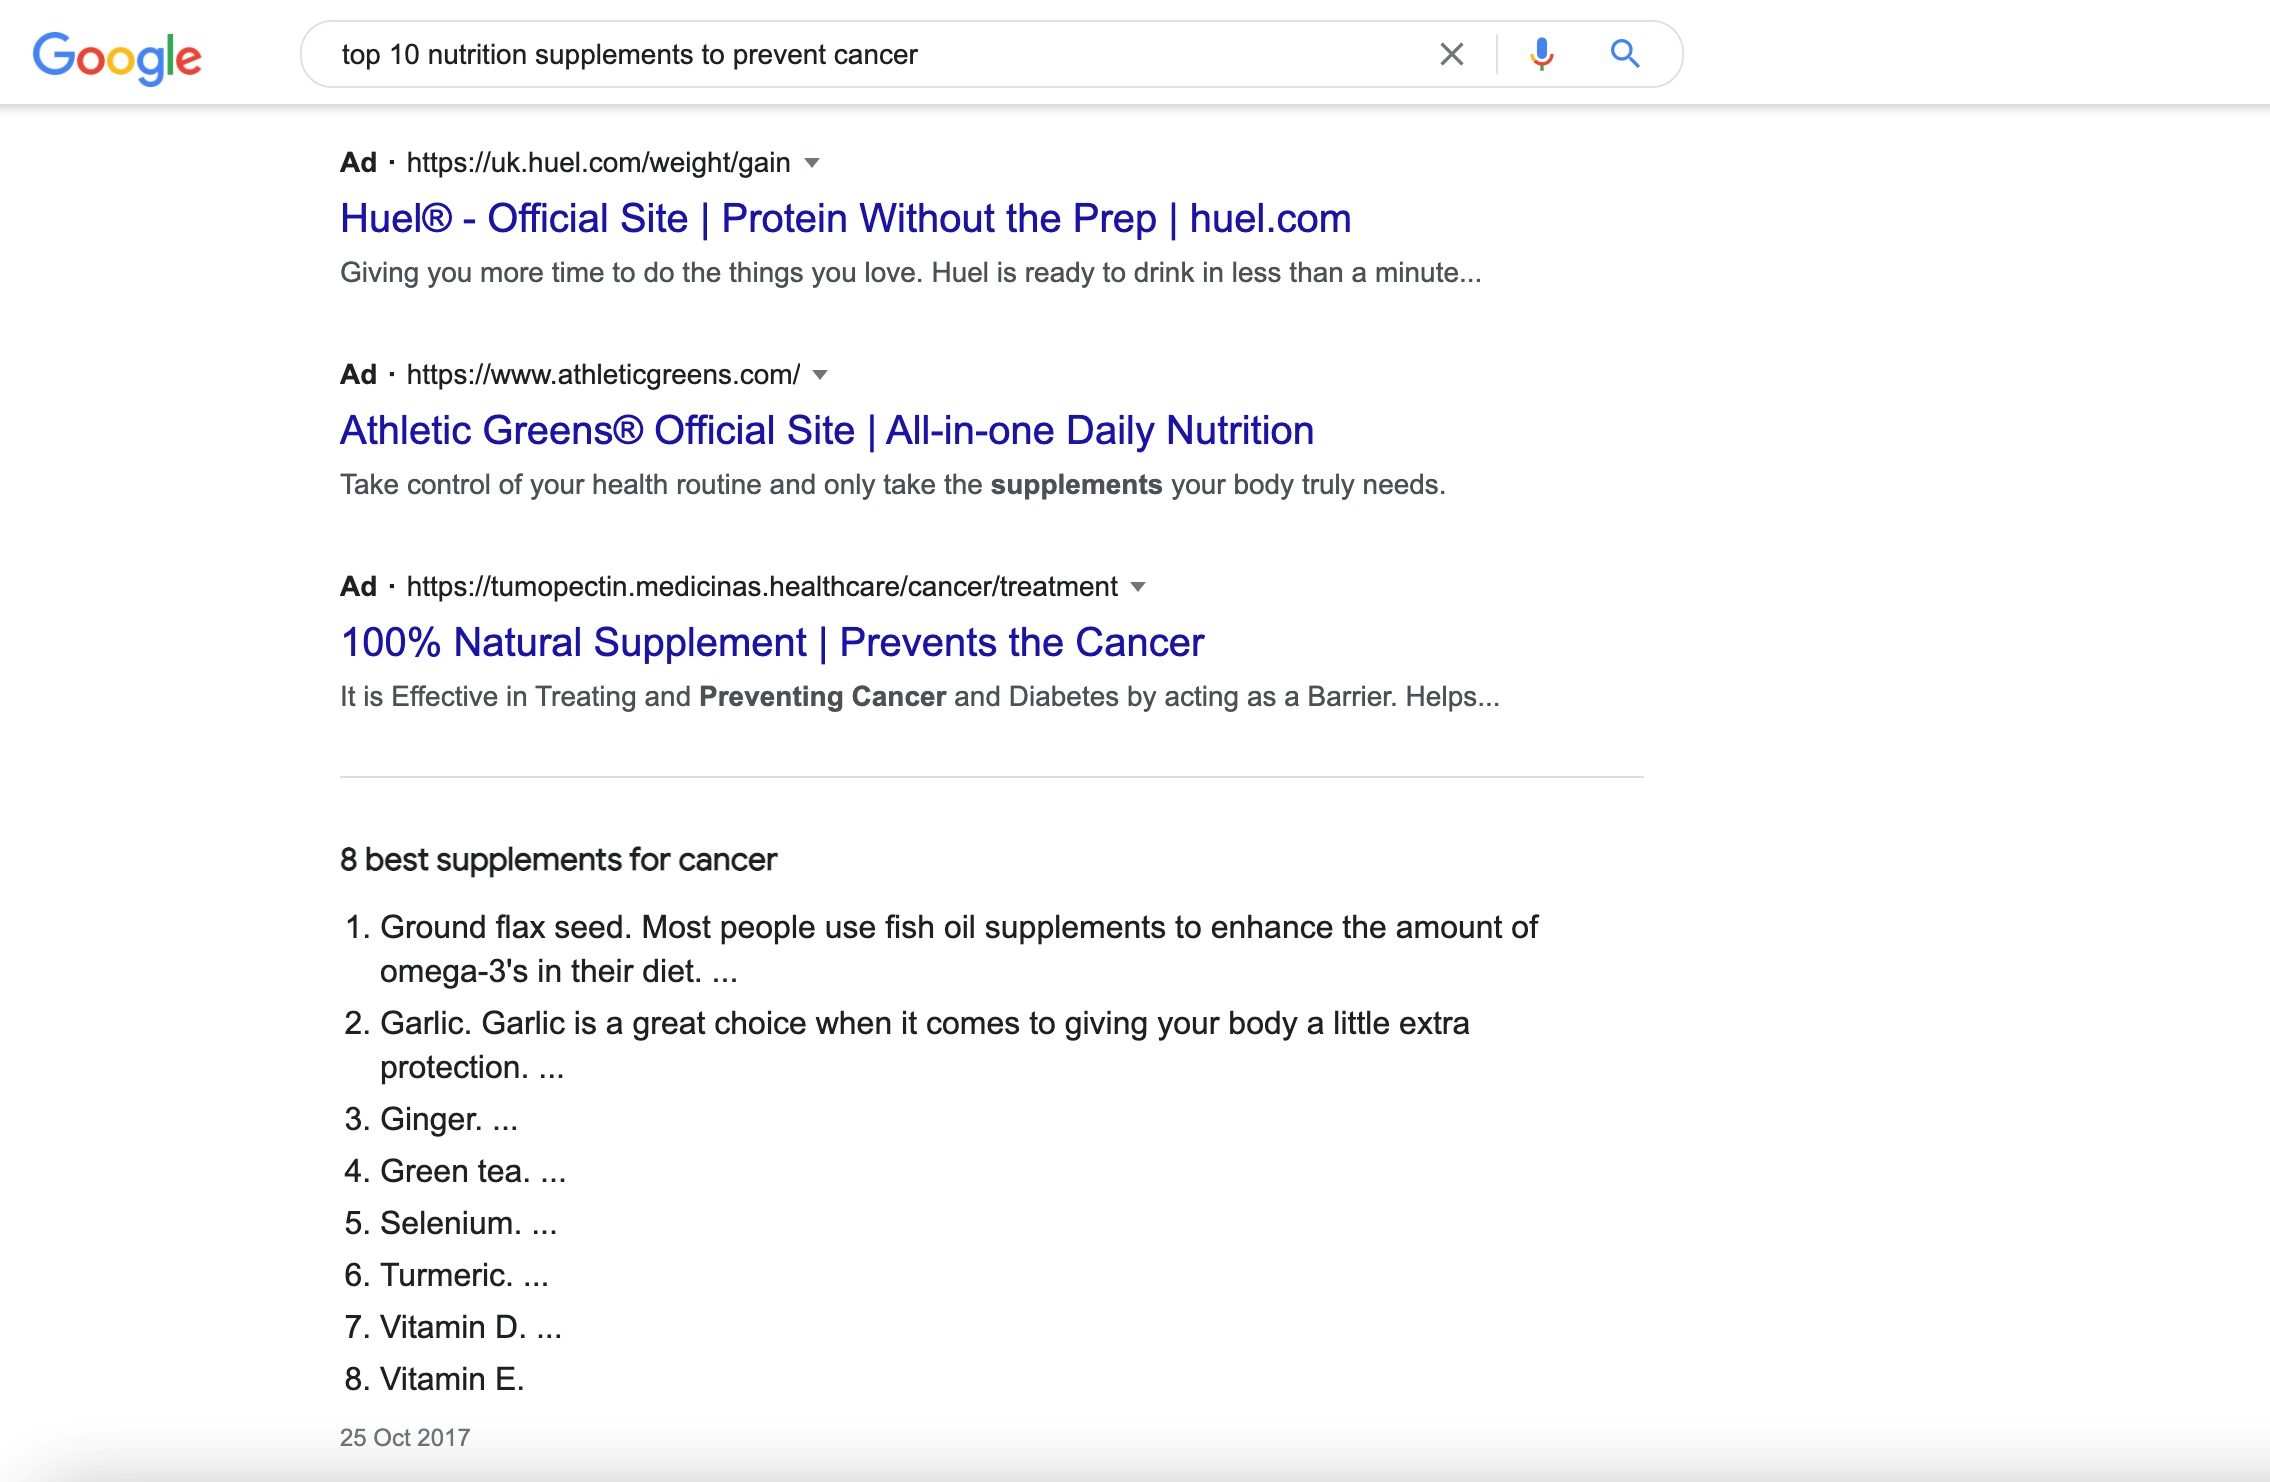2270x1482 pixels.
Task: Open Athletic Greens Official Site ad link
Action: (x=826, y=431)
